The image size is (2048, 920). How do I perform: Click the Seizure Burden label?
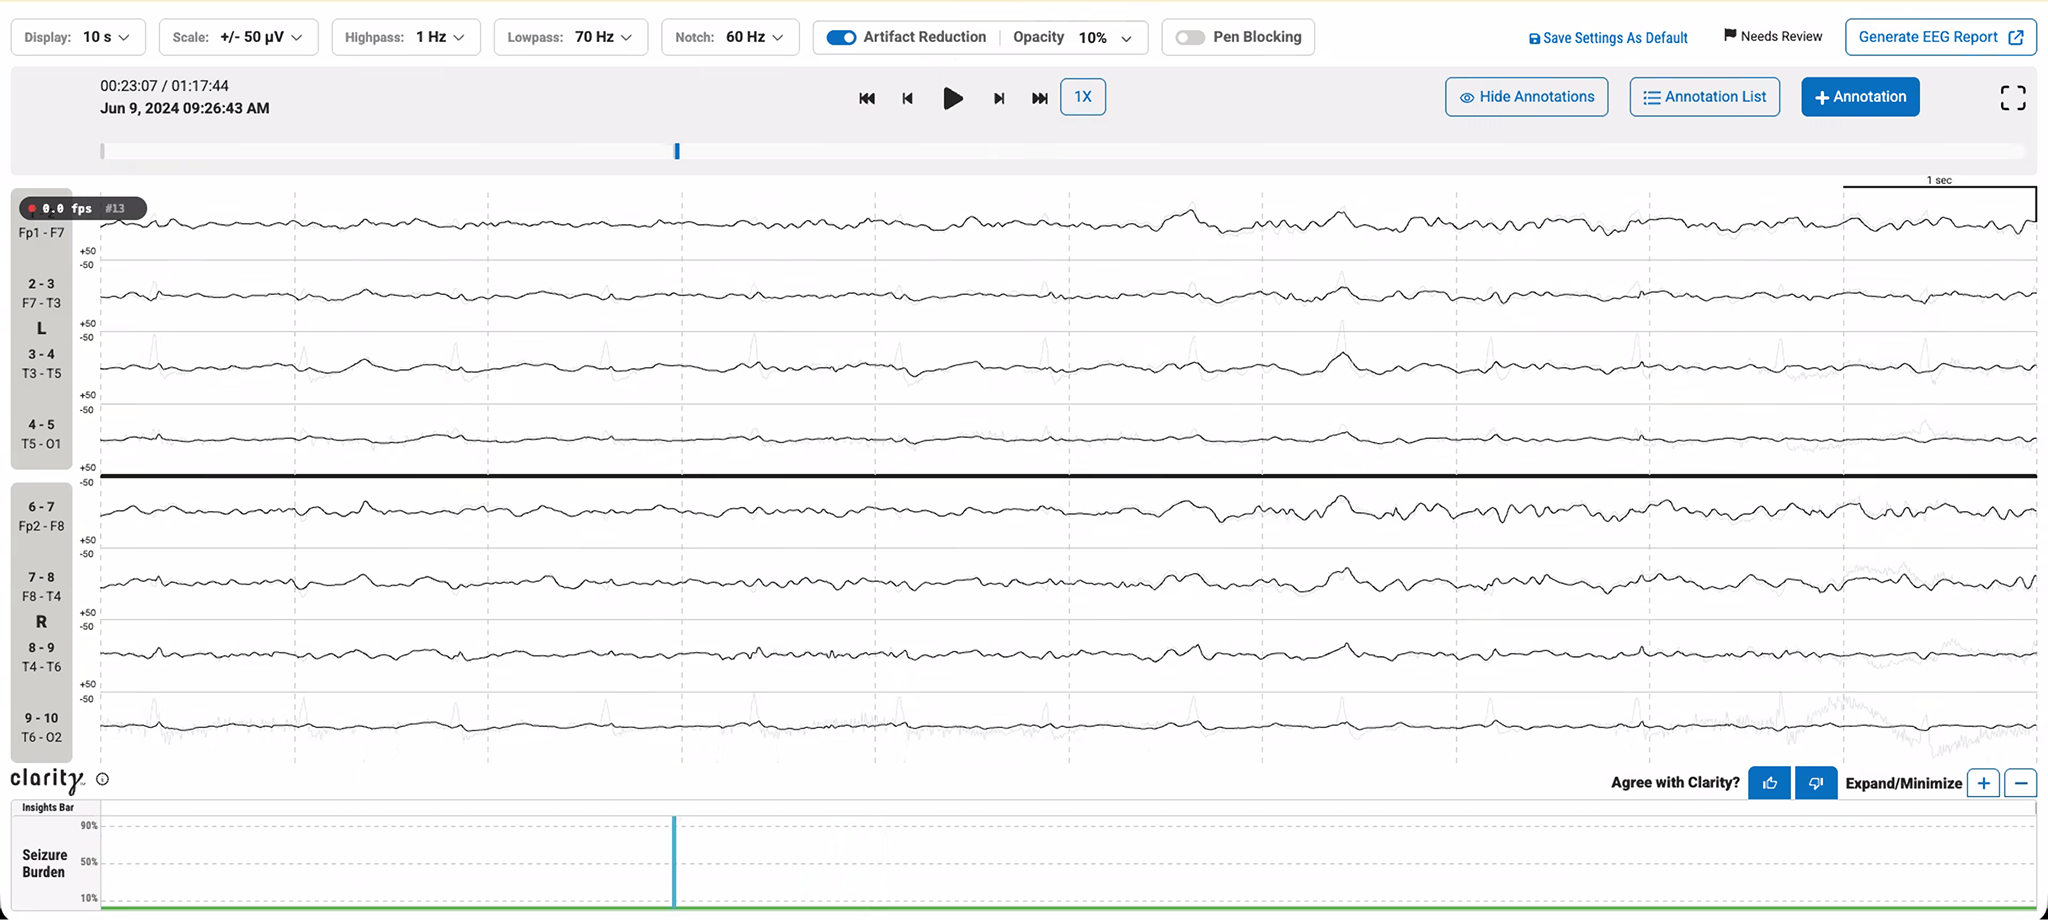45,863
